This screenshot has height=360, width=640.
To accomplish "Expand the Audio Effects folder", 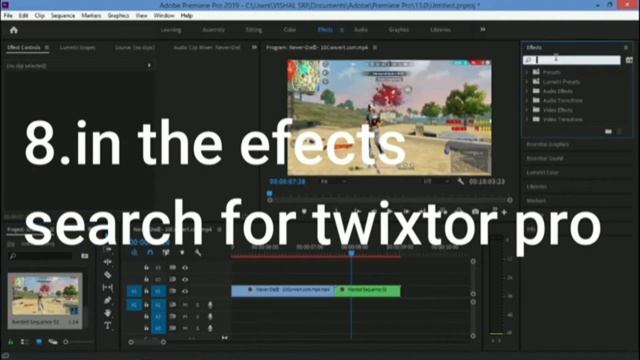I will click(527, 91).
